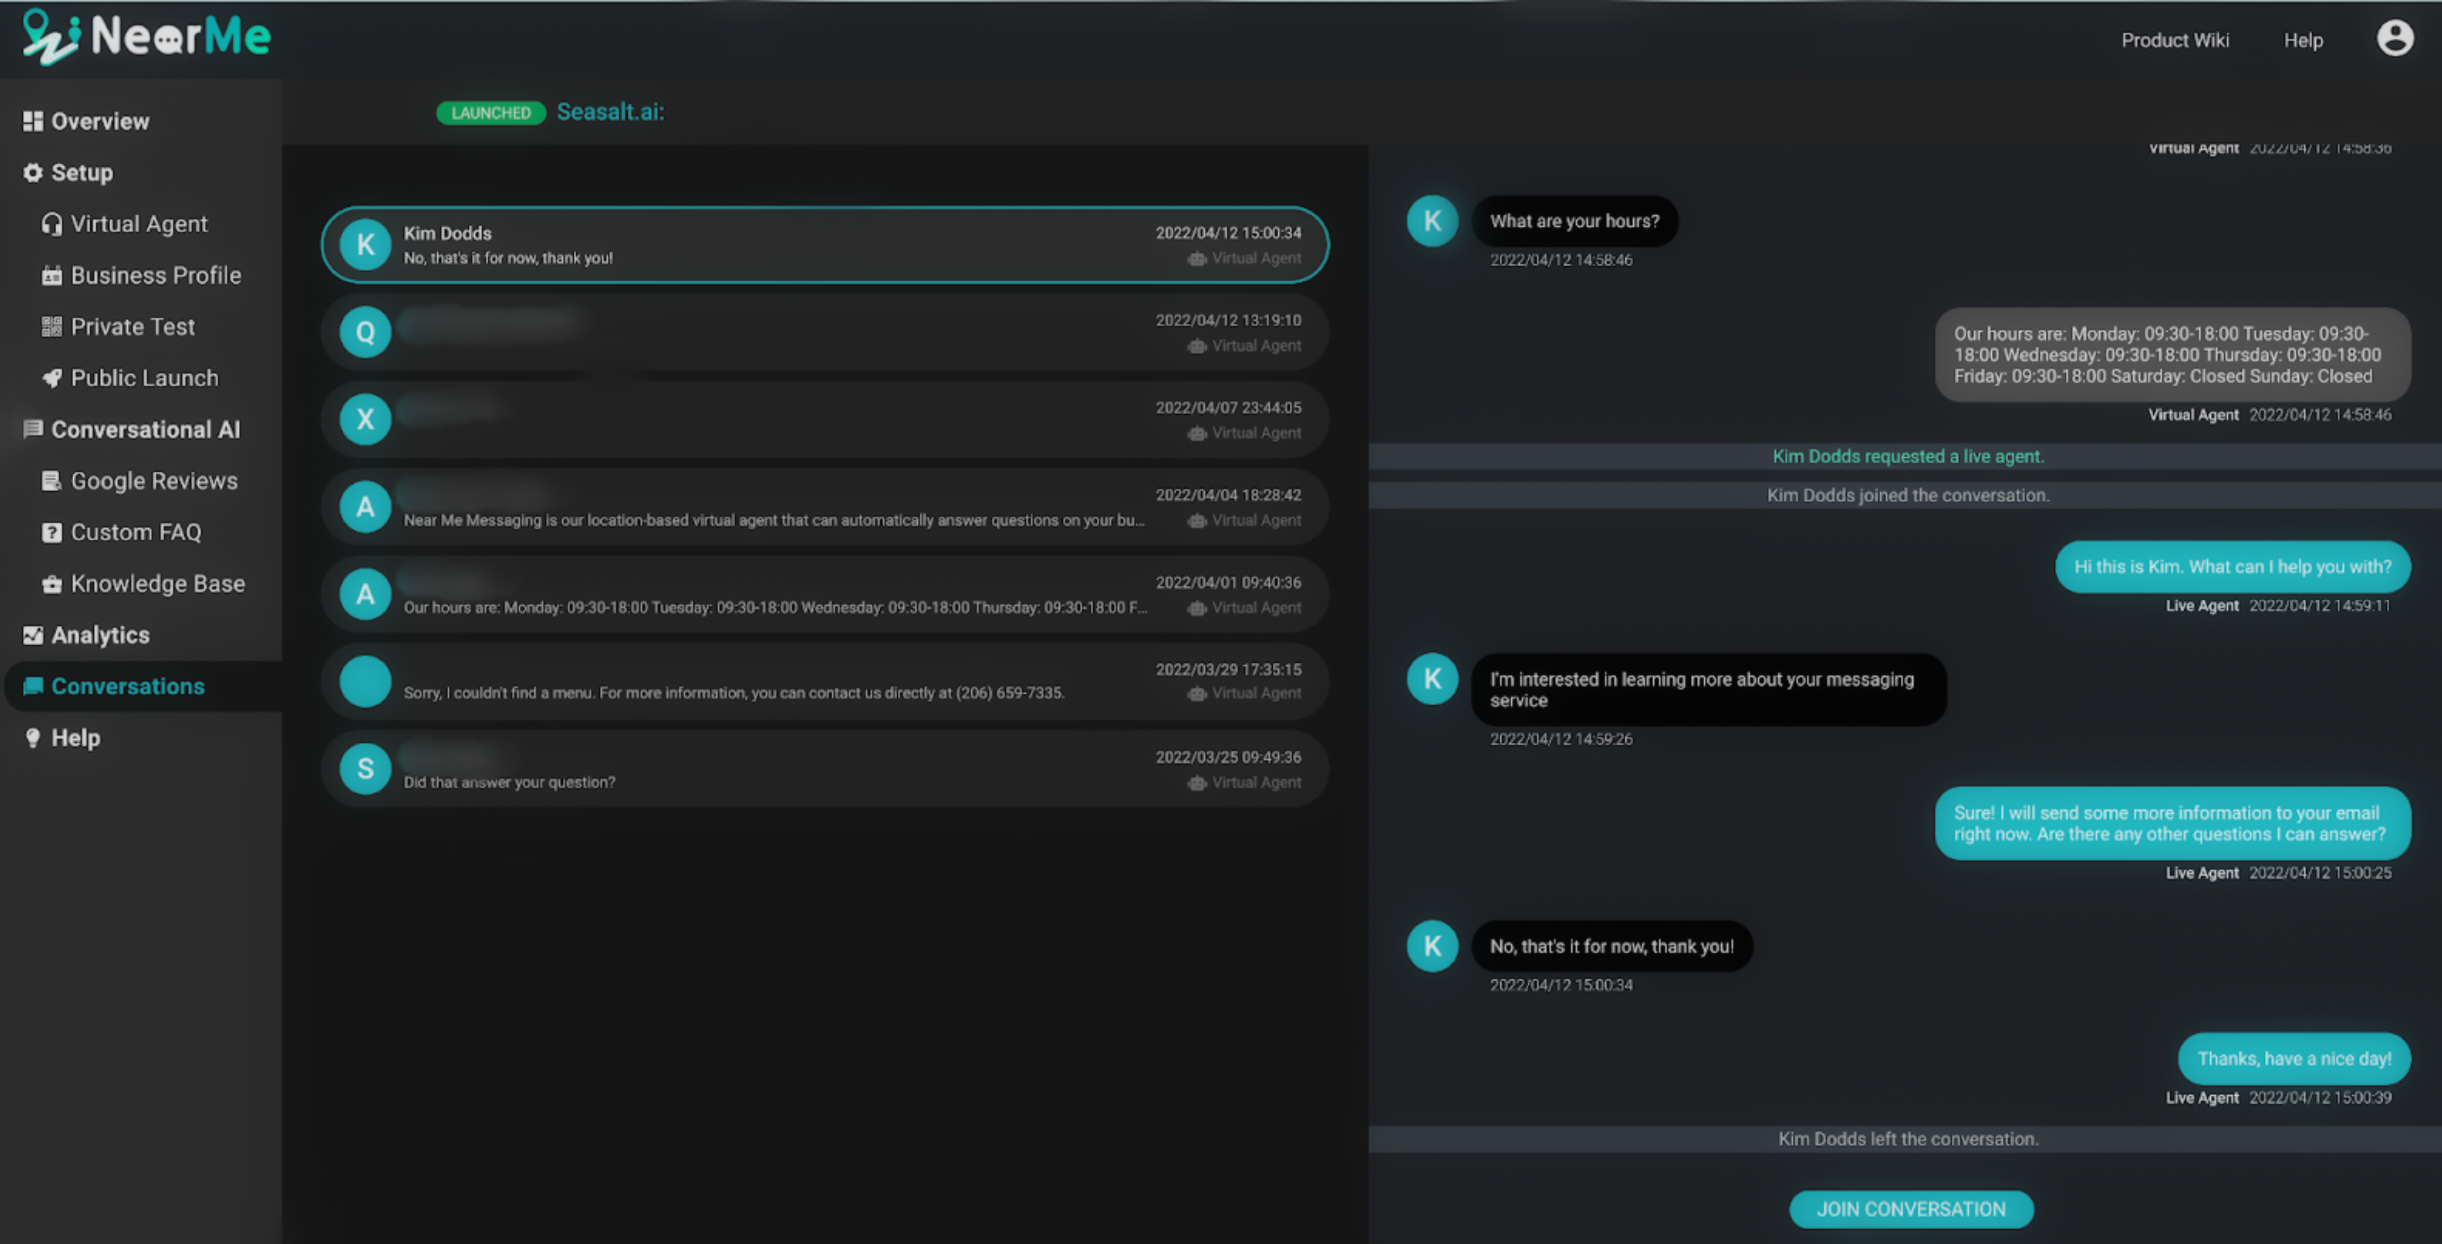Click 'Hi this is Kim' message bubble
Screen dimensions: 2442x1244
point(2232,566)
